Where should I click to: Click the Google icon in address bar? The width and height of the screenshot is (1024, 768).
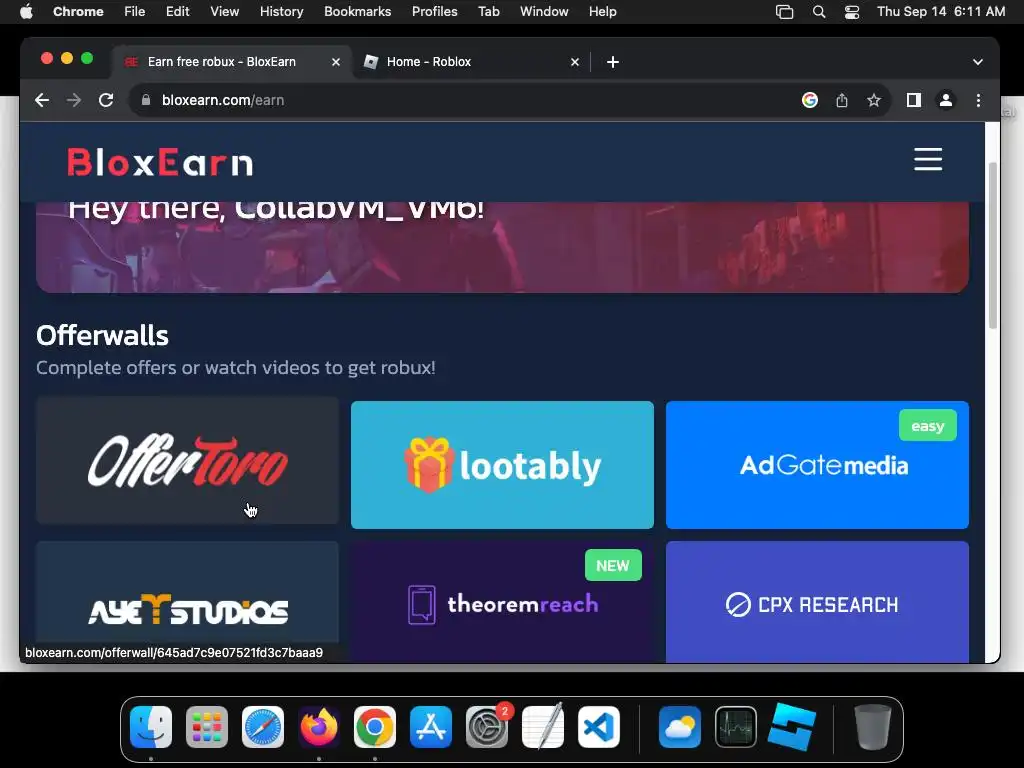coord(810,100)
